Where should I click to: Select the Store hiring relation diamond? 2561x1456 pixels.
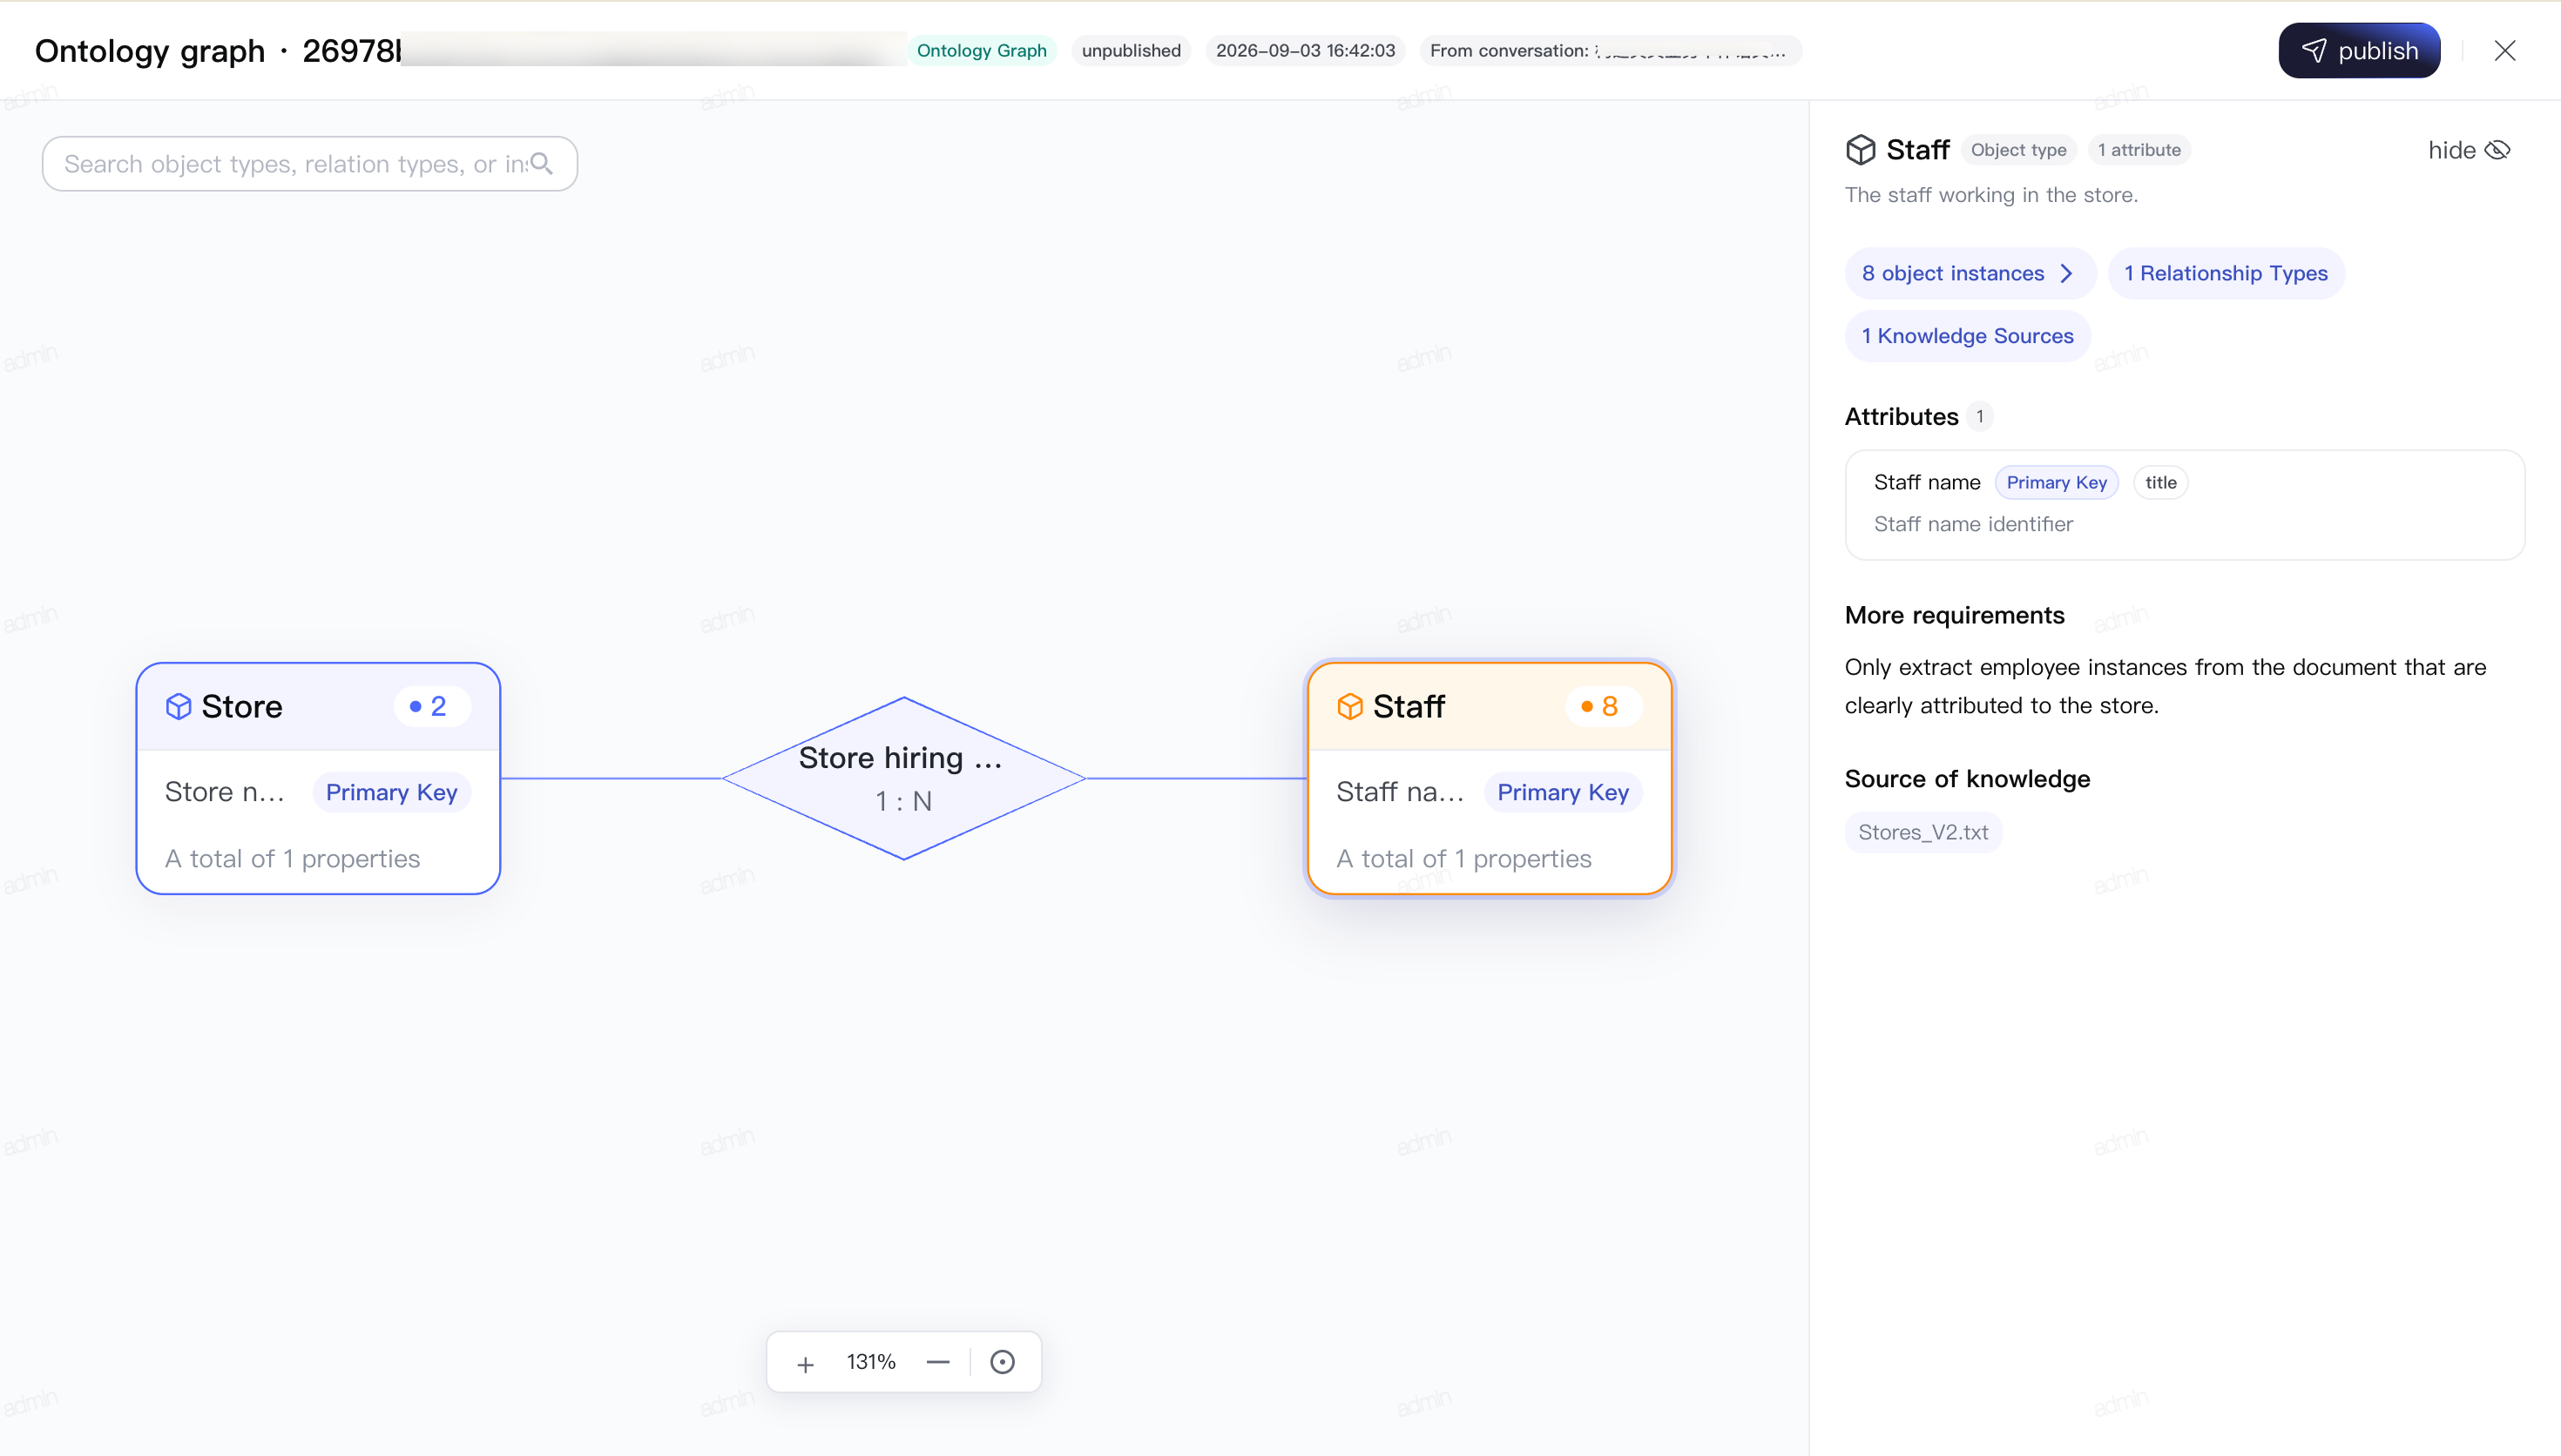point(903,778)
